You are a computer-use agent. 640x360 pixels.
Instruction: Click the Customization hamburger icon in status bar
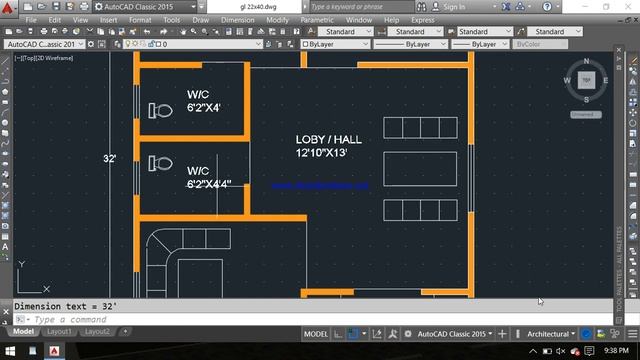[x=632, y=334]
